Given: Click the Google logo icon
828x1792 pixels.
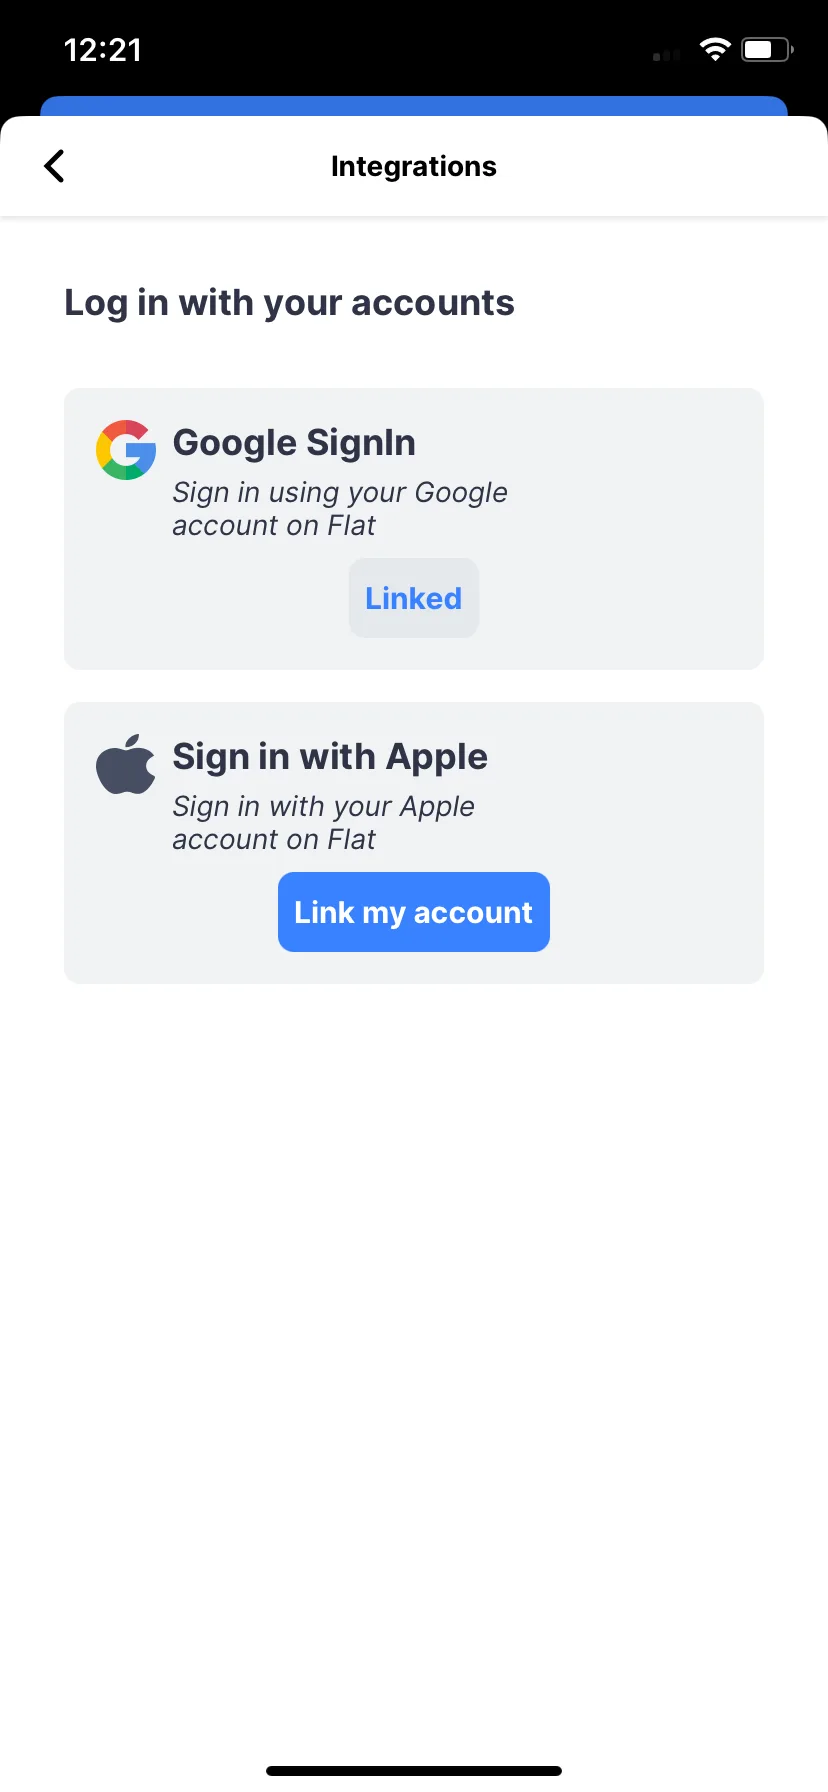Looking at the screenshot, I should pos(126,450).
